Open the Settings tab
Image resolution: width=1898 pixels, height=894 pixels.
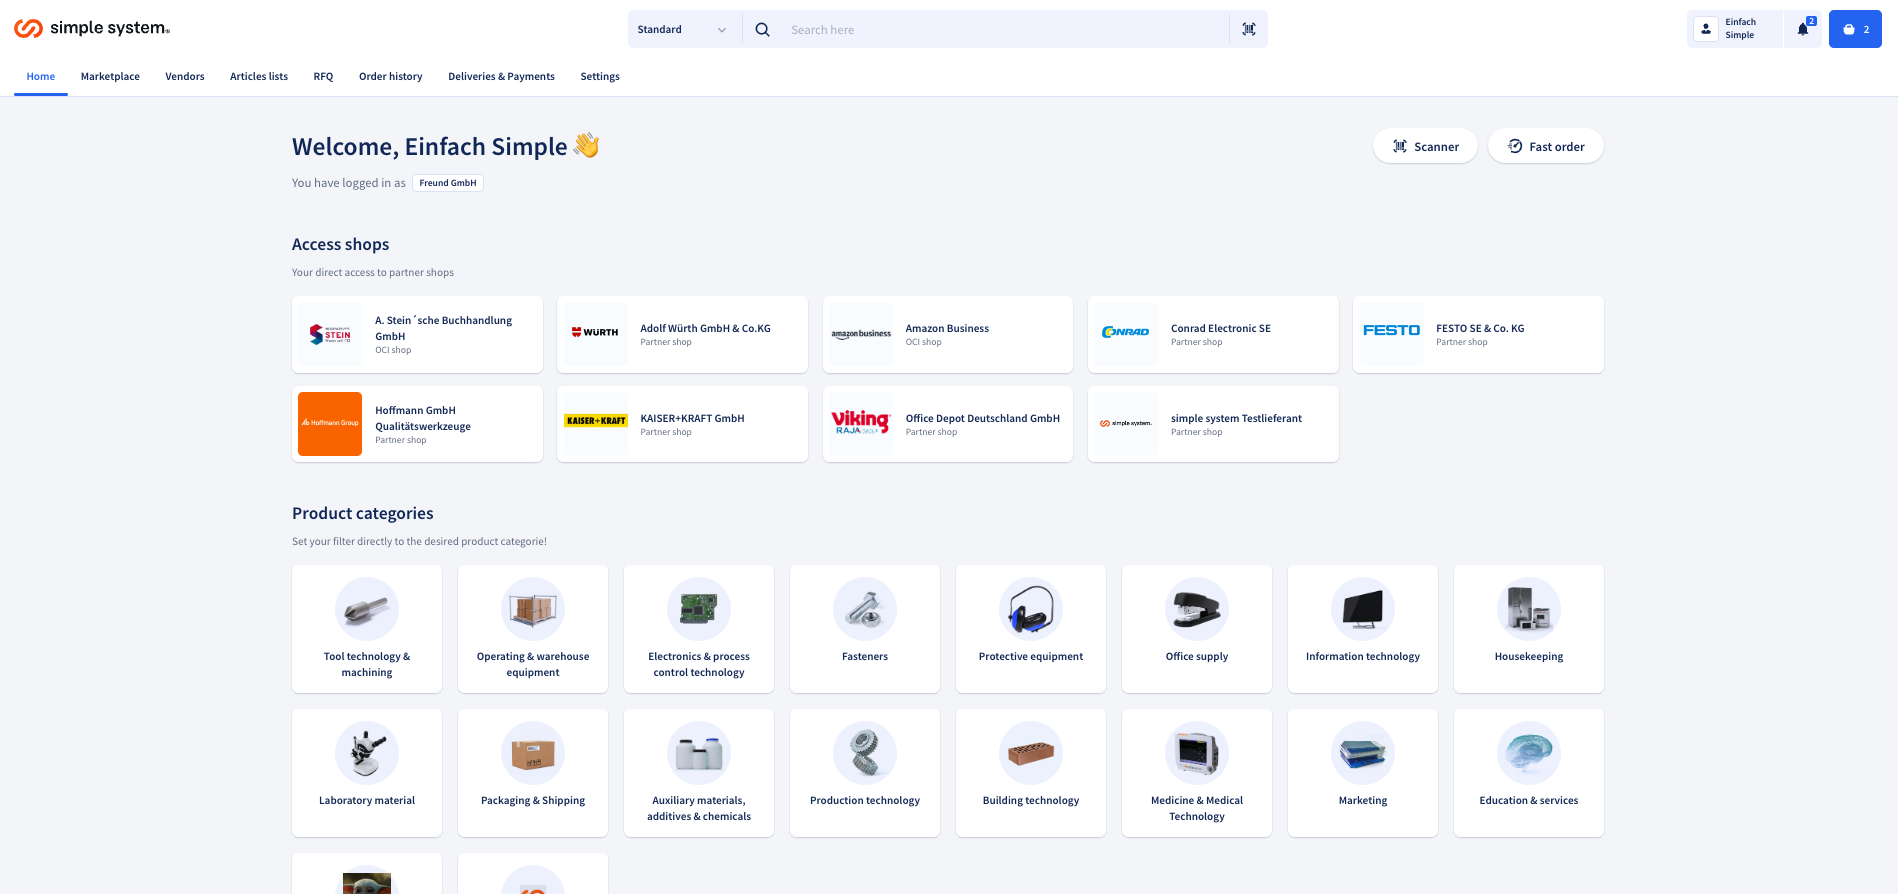pyautogui.click(x=600, y=77)
